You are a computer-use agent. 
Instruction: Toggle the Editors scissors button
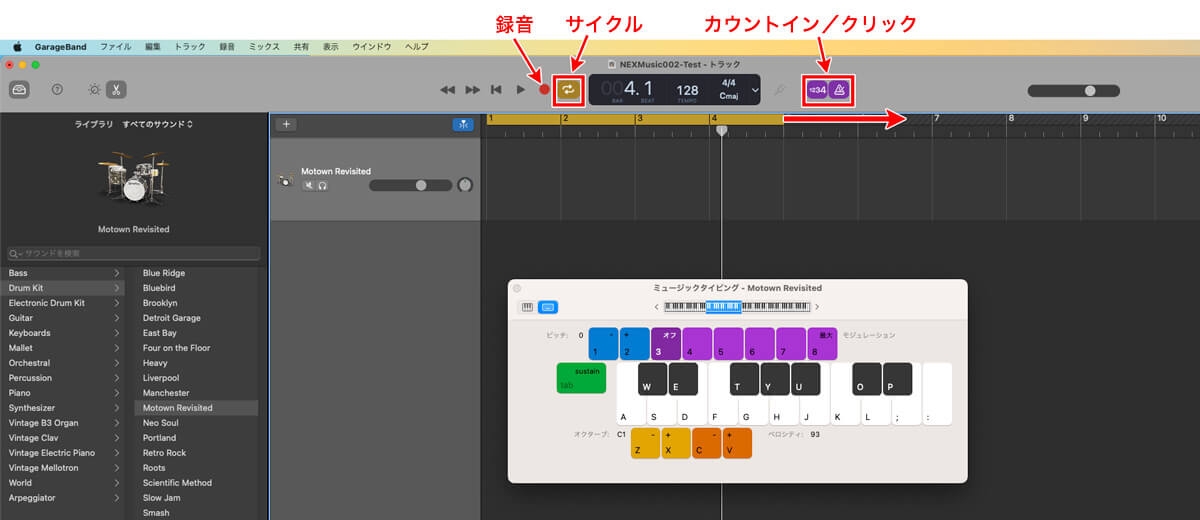116,89
